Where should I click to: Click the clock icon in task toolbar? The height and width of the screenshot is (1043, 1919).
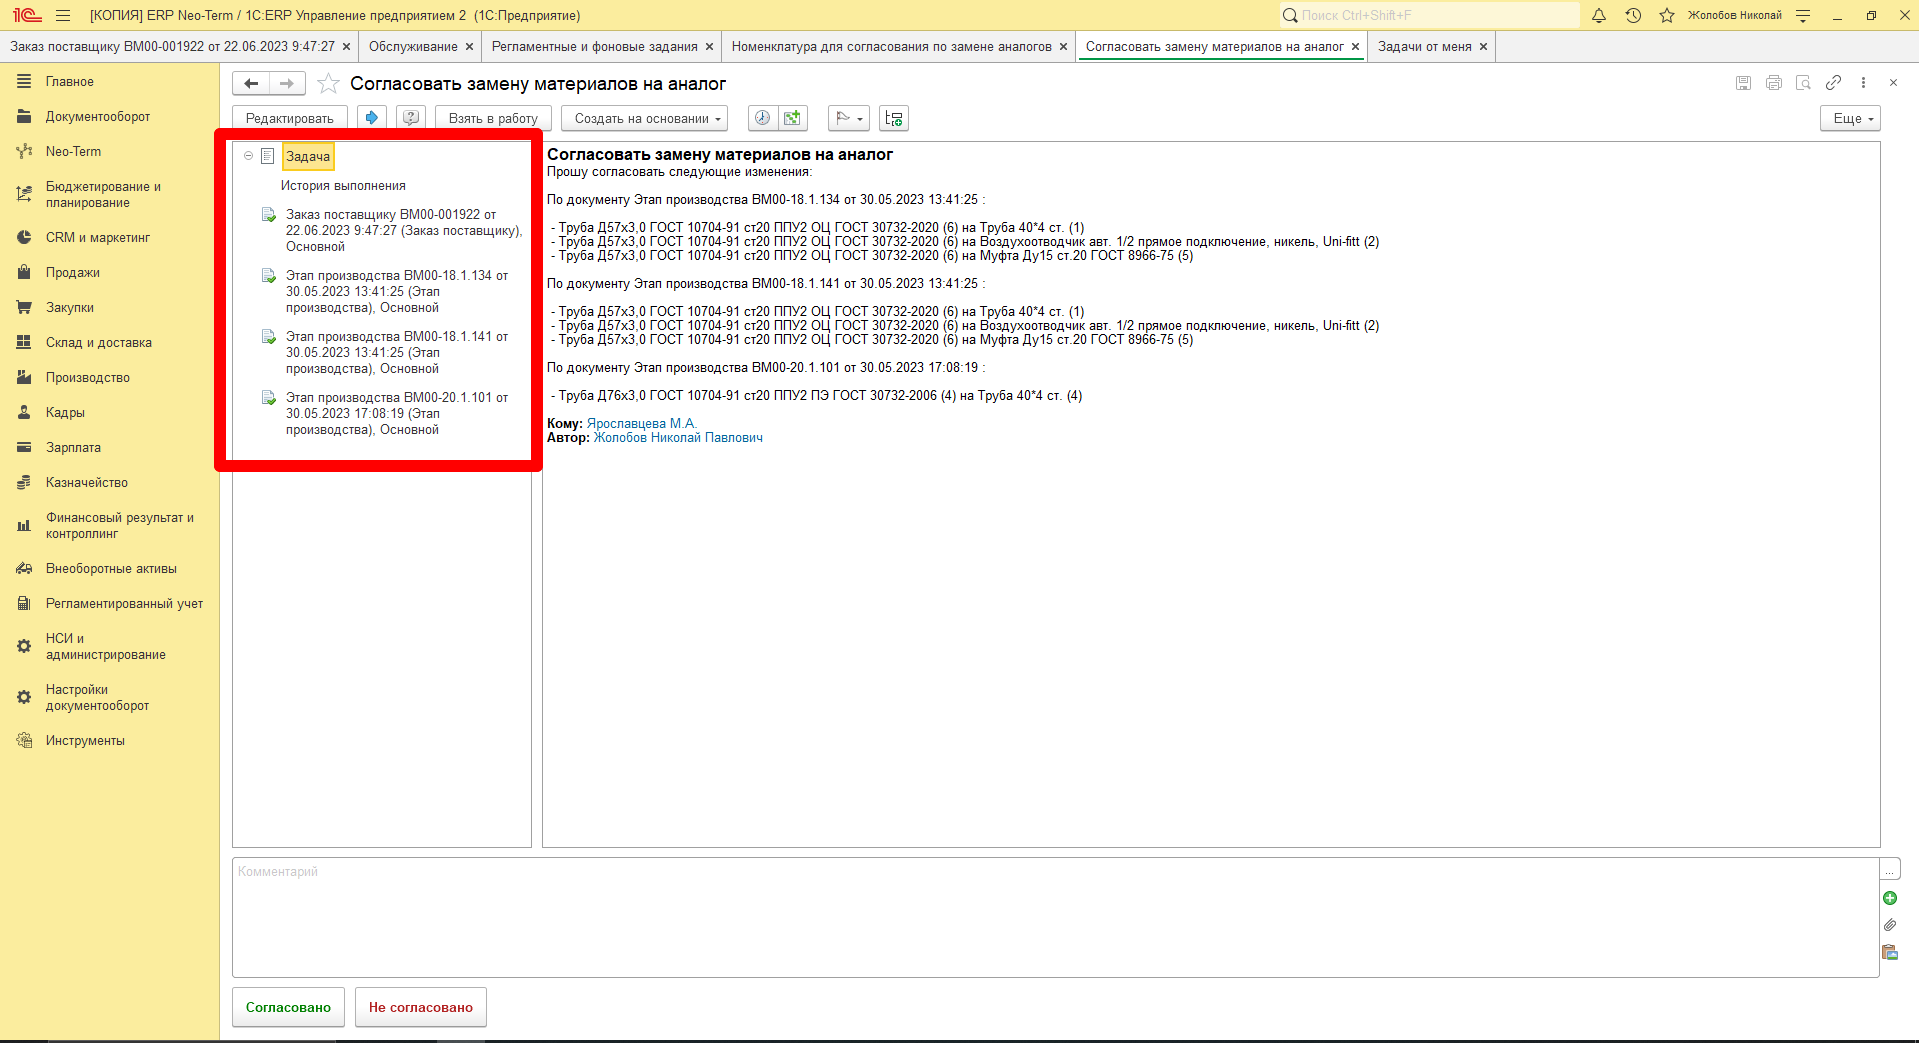tap(762, 118)
